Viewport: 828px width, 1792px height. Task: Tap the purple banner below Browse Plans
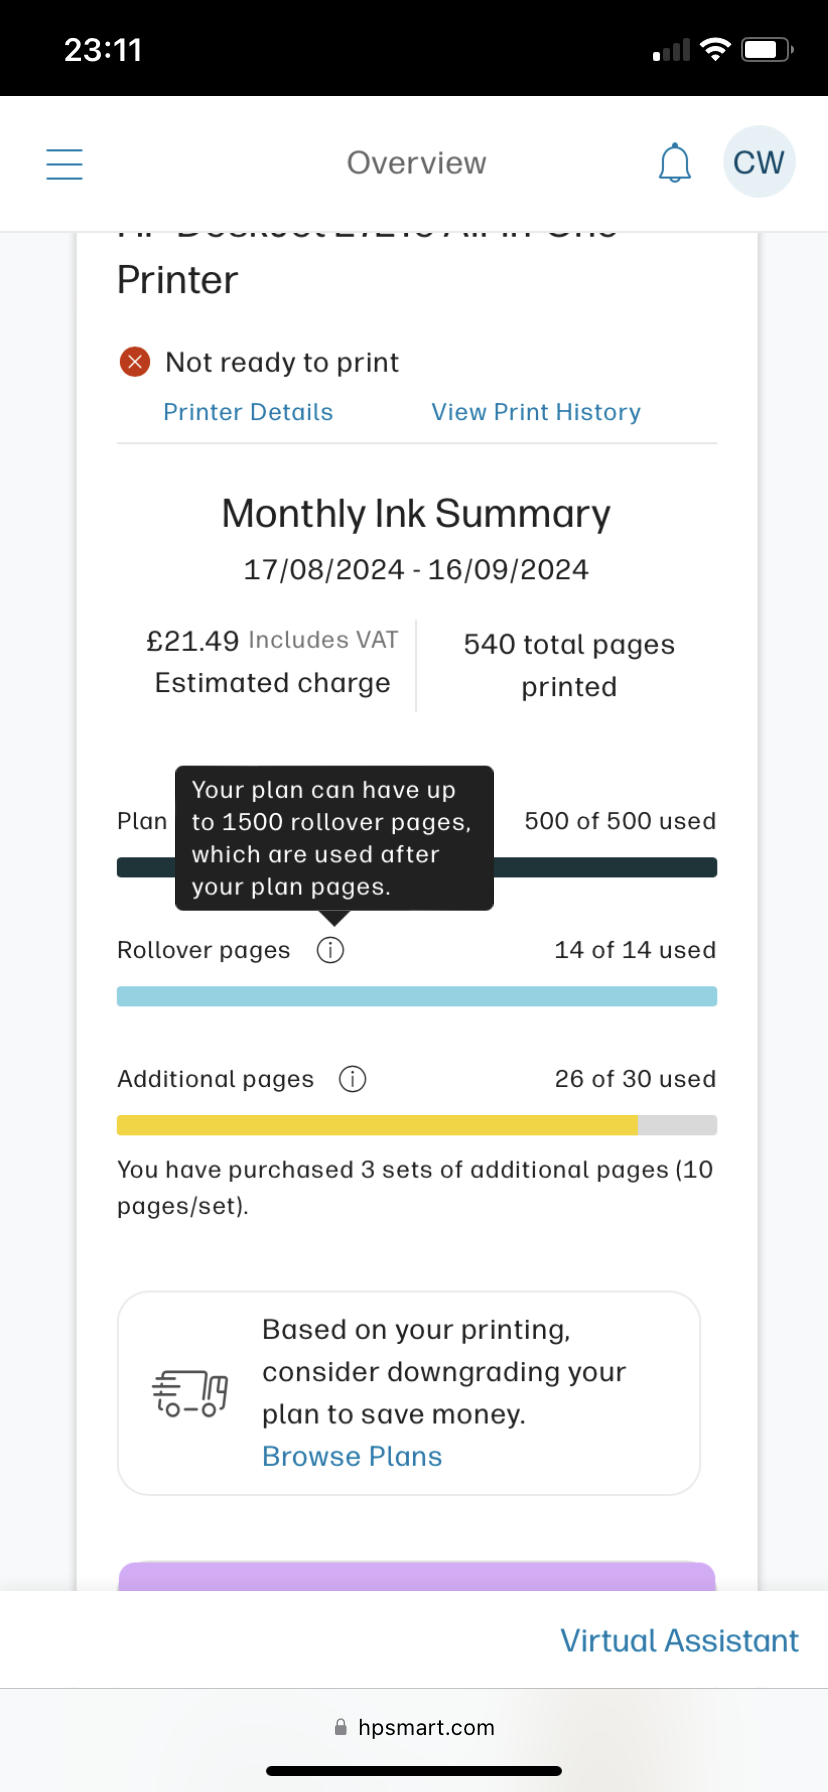(416, 1576)
